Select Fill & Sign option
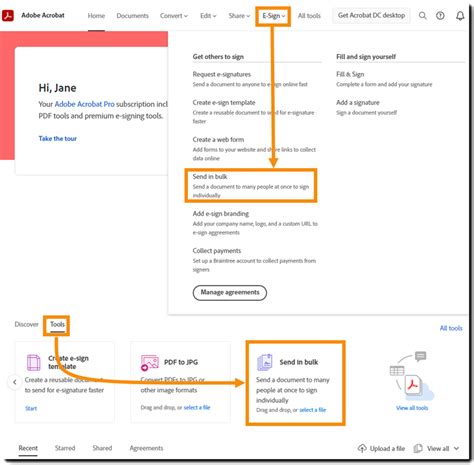This screenshot has width=474, height=465. [350, 74]
